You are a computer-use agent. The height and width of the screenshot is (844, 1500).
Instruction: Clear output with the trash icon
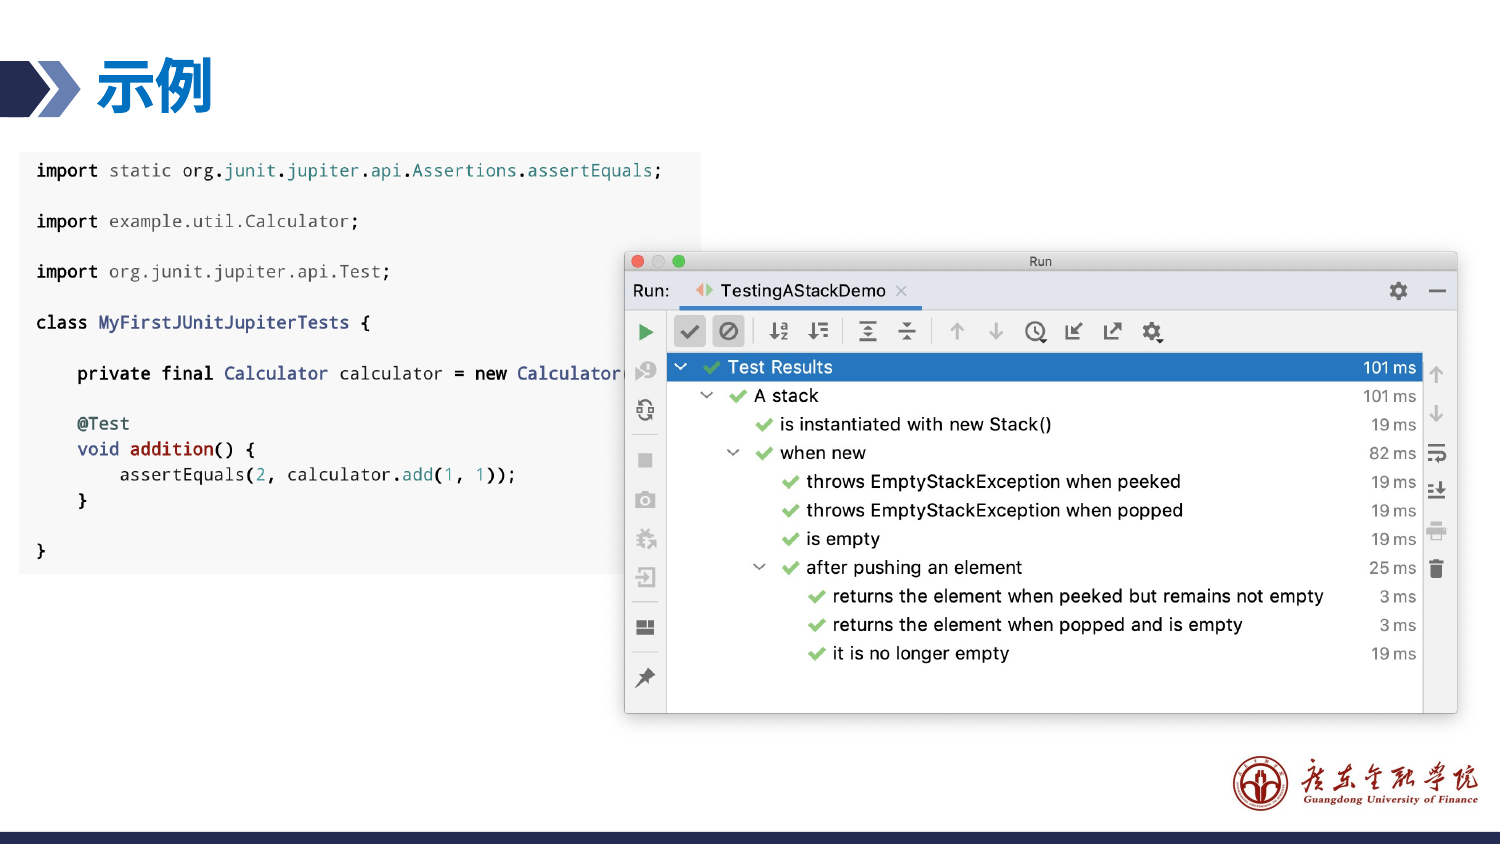coord(1437,569)
